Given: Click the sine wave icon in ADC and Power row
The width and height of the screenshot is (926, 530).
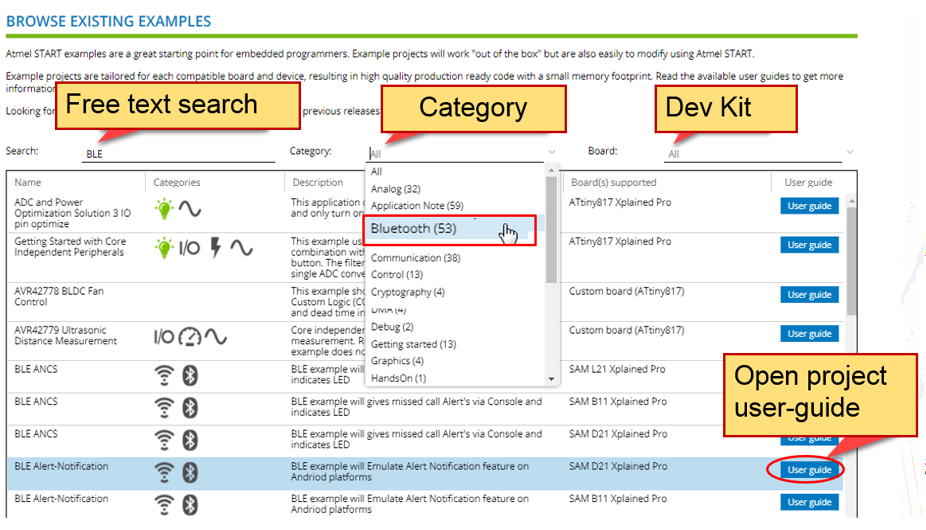Looking at the screenshot, I should point(190,209).
